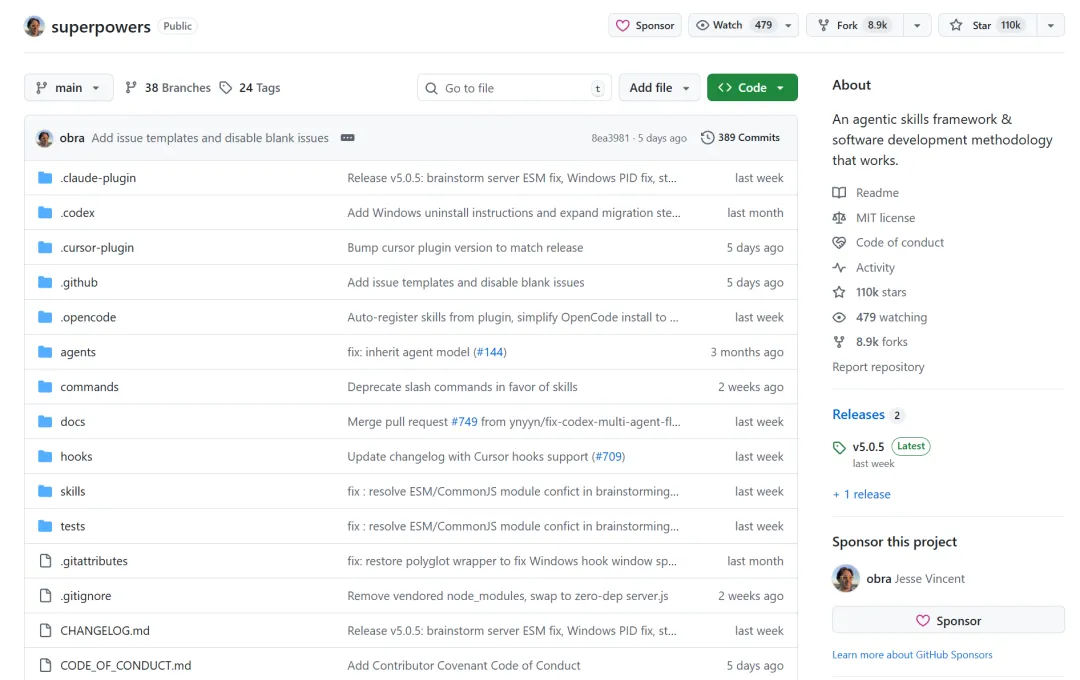Open the star lists dropdown arrow

(x=1050, y=25)
